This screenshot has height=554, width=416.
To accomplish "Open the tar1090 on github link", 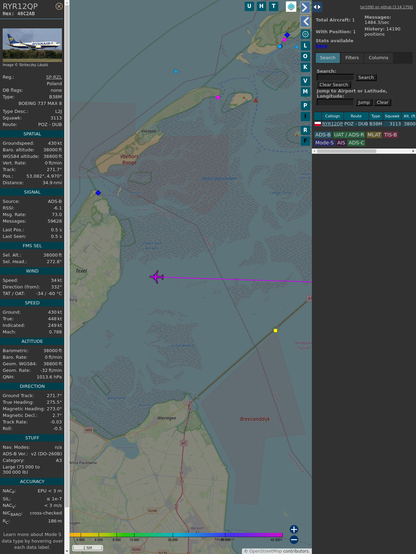I will [x=386, y=7].
